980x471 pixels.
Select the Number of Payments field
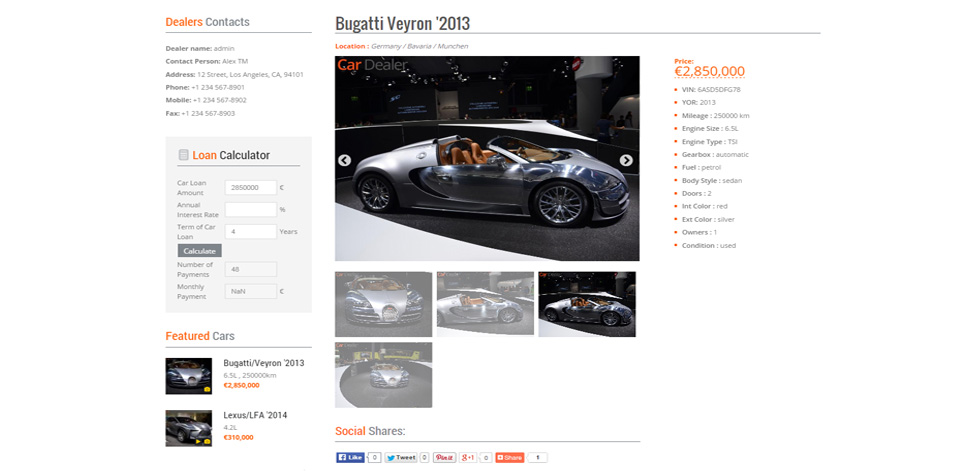[x=251, y=269]
